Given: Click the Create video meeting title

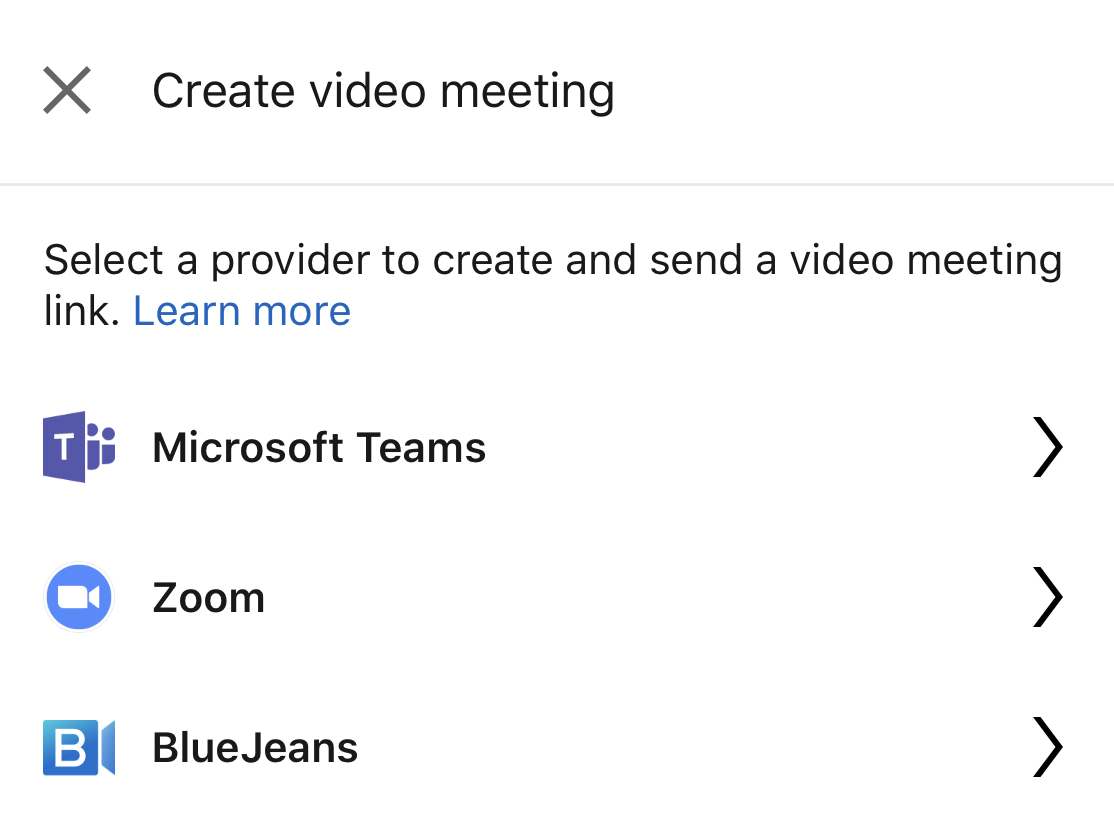Looking at the screenshot, I should tap(383, 91).
